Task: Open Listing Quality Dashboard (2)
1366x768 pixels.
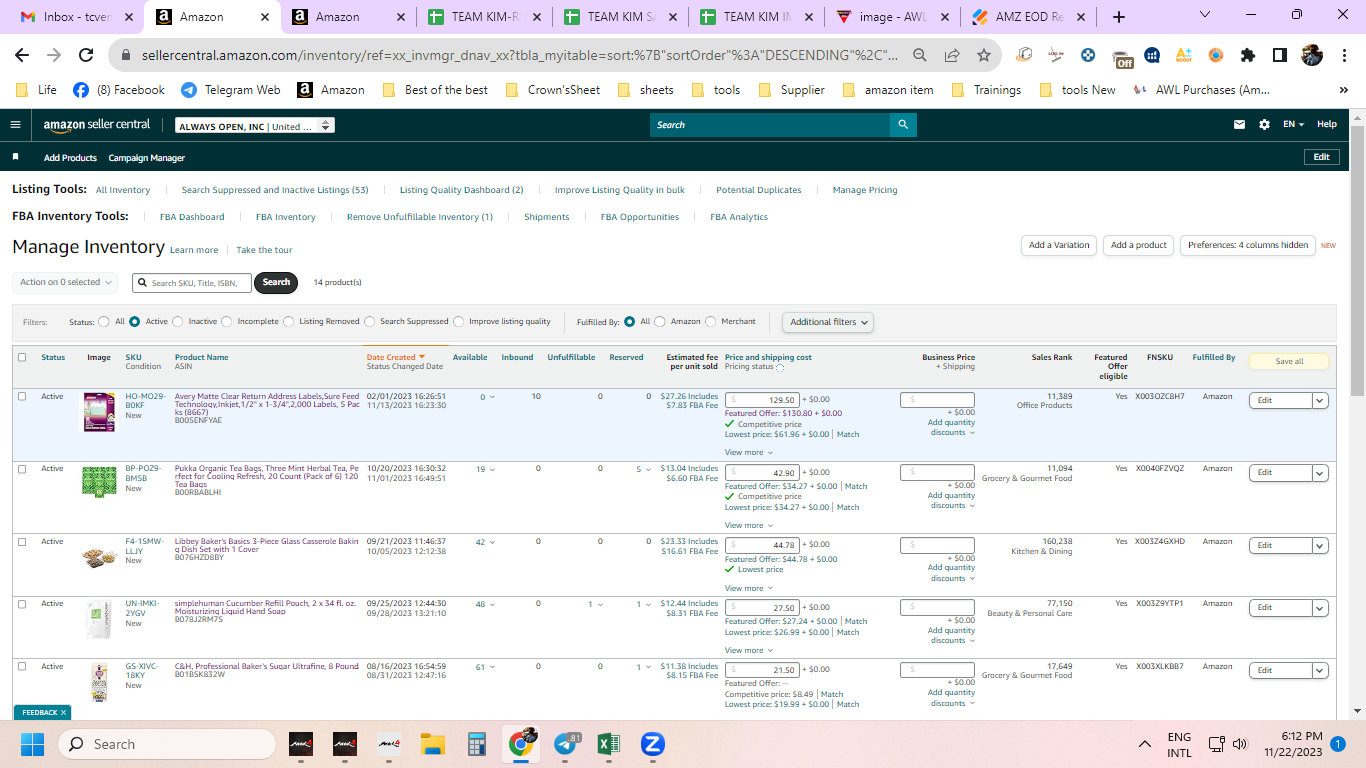Action: click(x=462, y=190)
